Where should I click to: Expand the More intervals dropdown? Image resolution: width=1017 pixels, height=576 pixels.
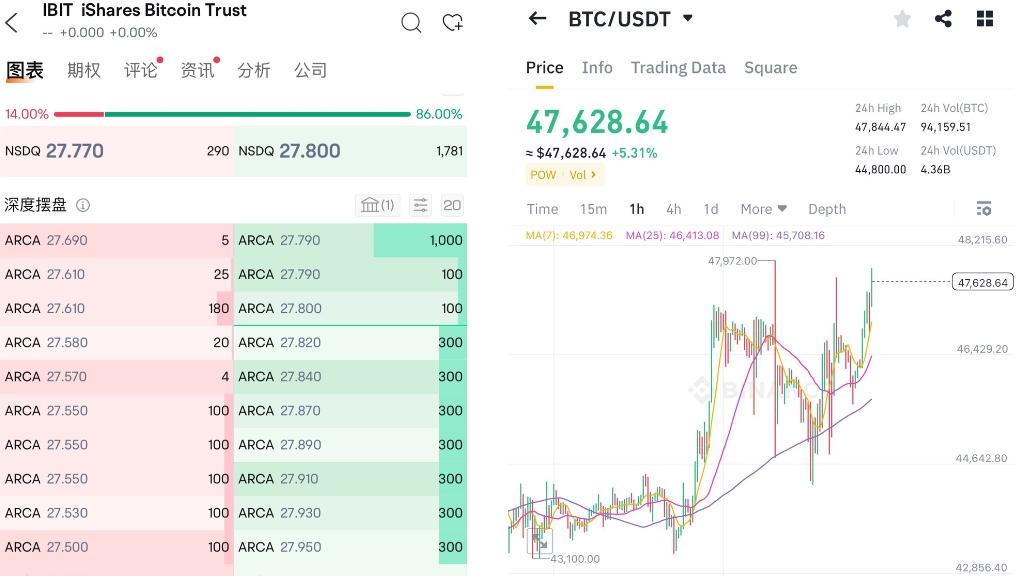coord(764,209)
